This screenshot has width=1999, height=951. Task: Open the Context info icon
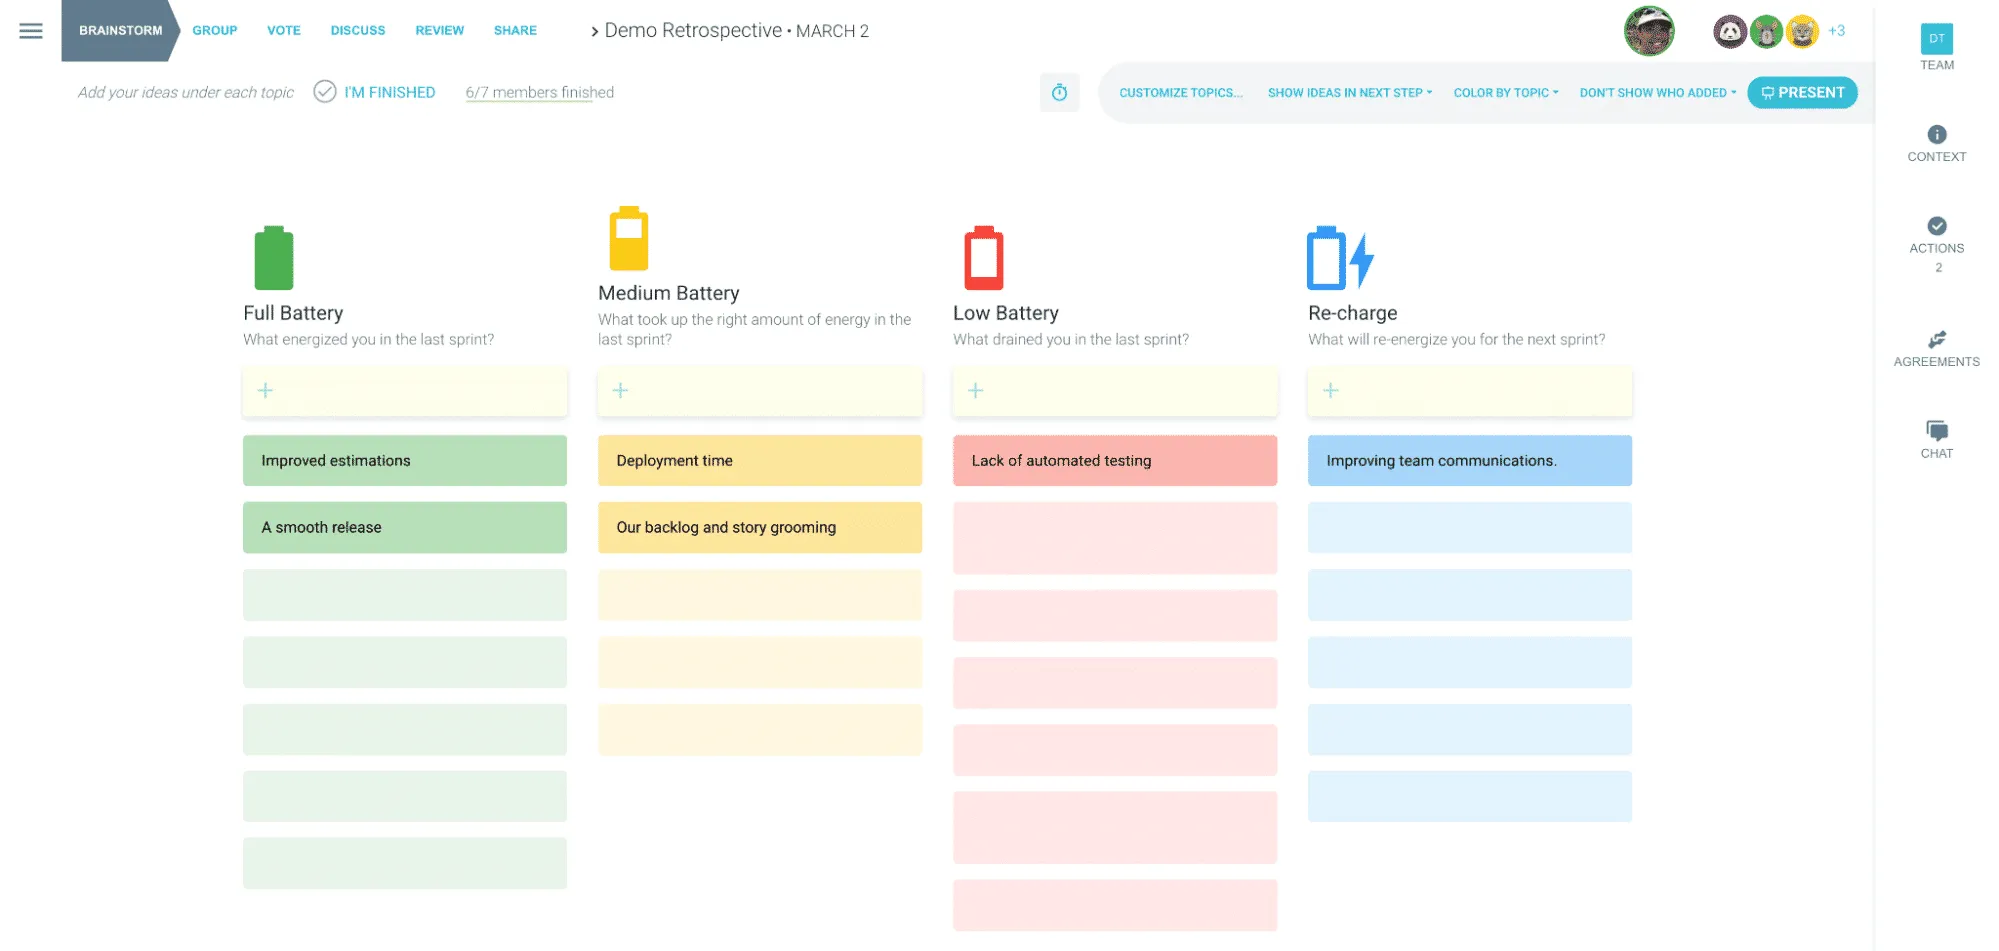tap(1936, 134)
